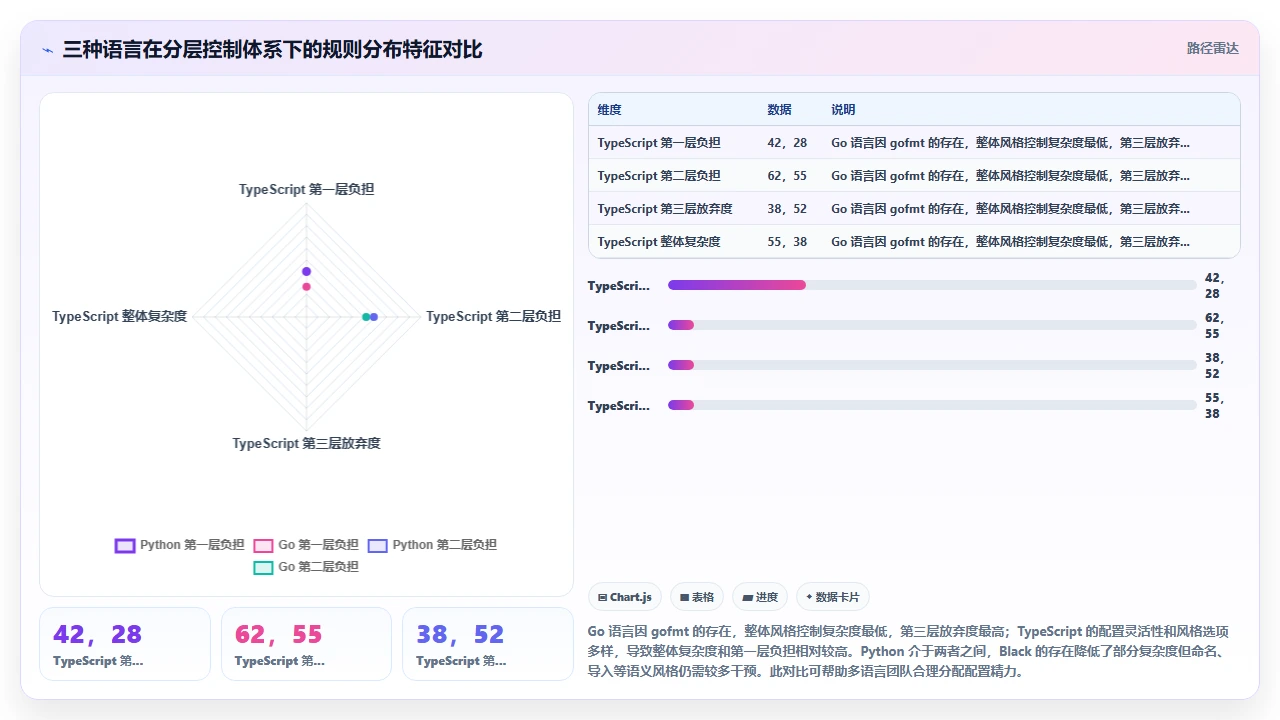
Task: Click the teal legend swatch for Go 第二层负担
Action: tap(263, 567)
